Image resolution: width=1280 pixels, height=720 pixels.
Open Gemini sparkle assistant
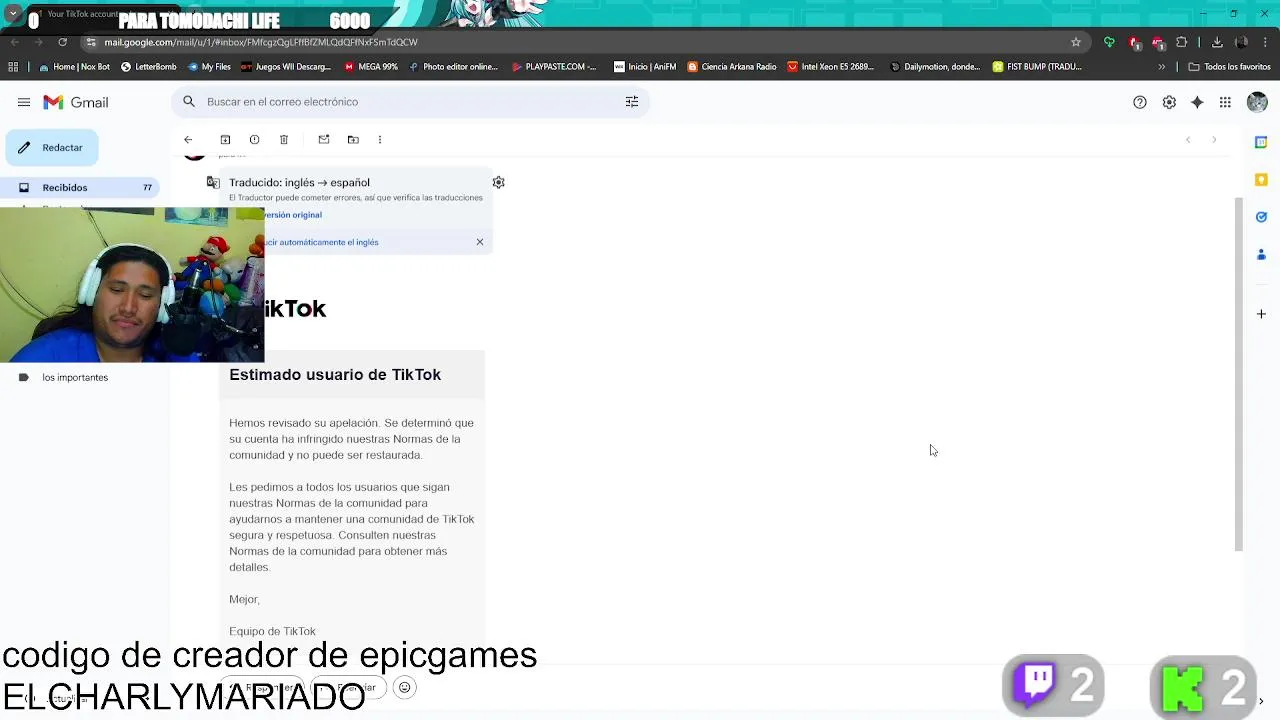[x=1197, y=102]
